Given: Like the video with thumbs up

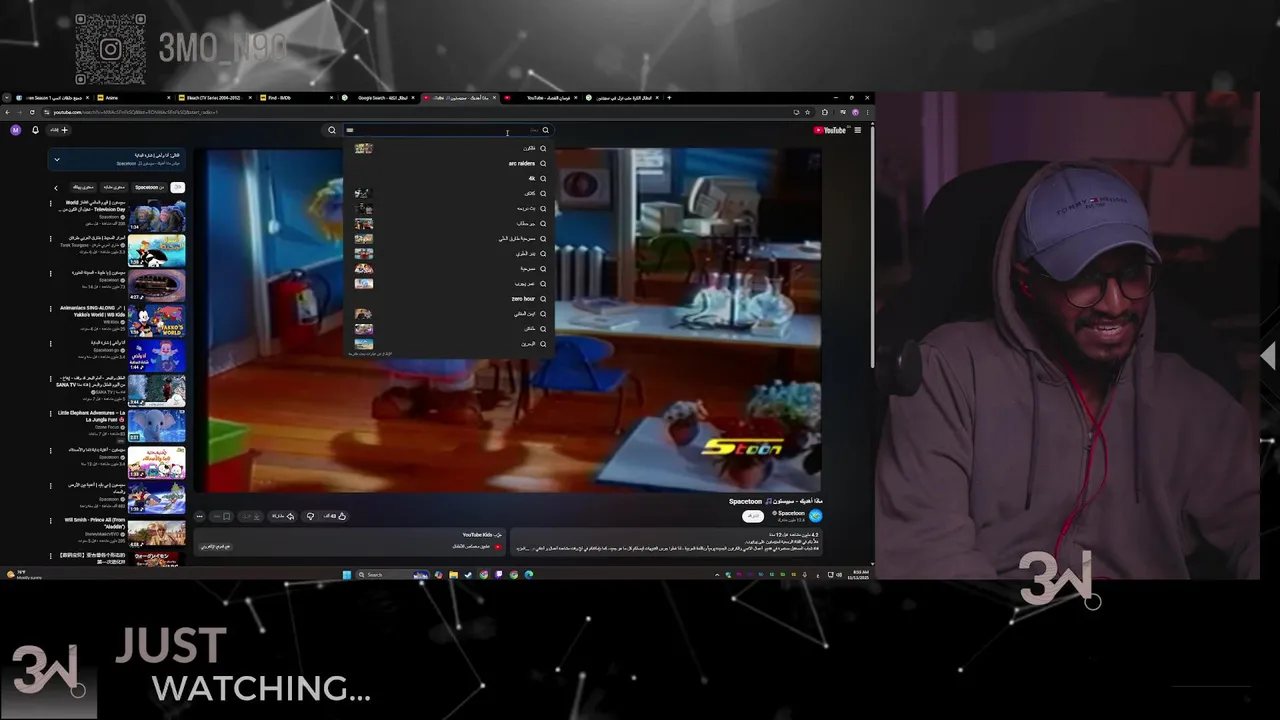Looking at the screenshot, I should pos(335,516).
